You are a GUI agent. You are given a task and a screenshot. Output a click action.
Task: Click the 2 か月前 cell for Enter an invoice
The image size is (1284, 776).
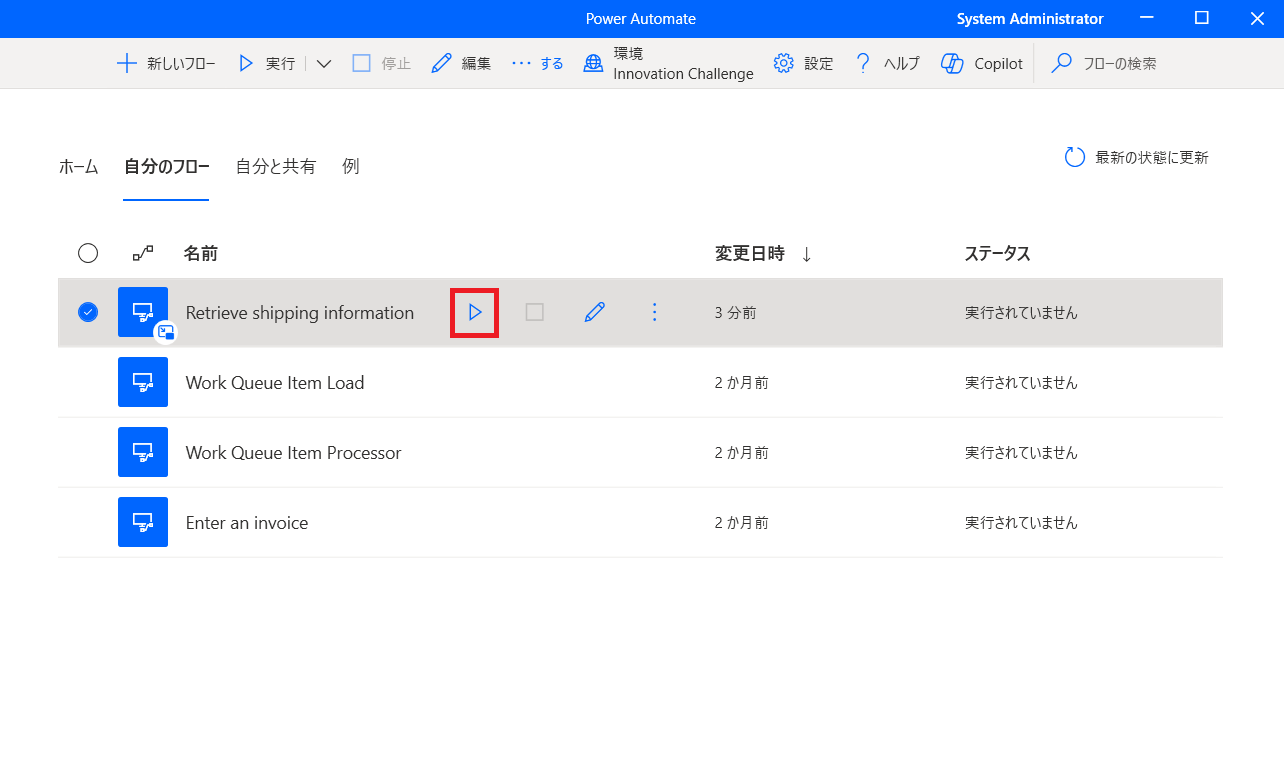tap(741, 523)
